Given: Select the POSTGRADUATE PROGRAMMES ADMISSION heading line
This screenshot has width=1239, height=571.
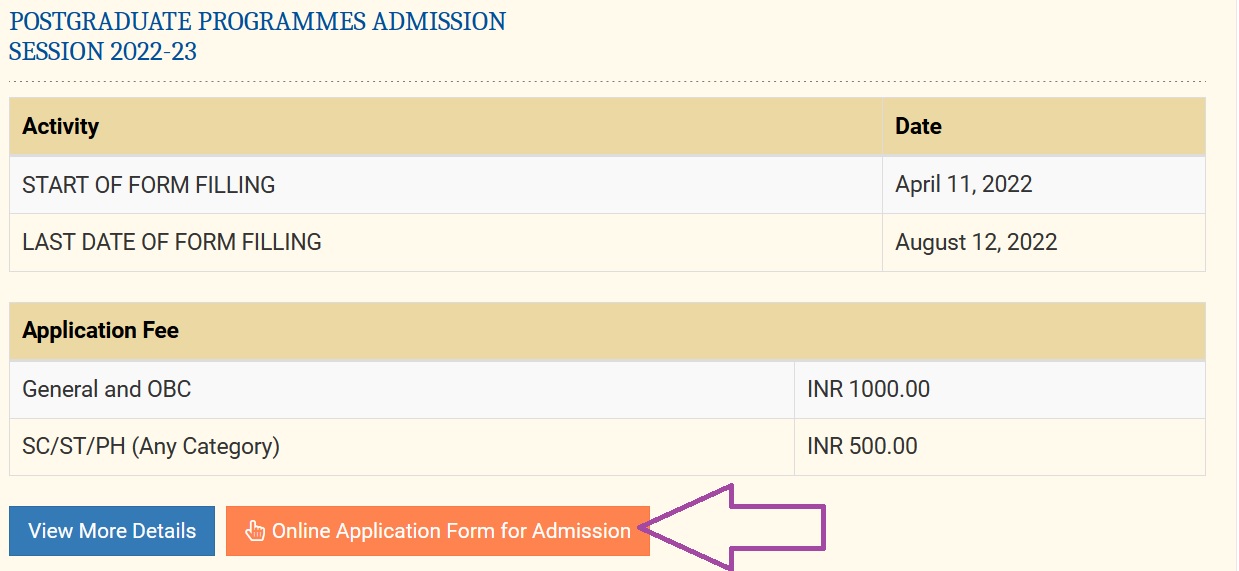Looking at the screenshot, I should click(257, 21).
